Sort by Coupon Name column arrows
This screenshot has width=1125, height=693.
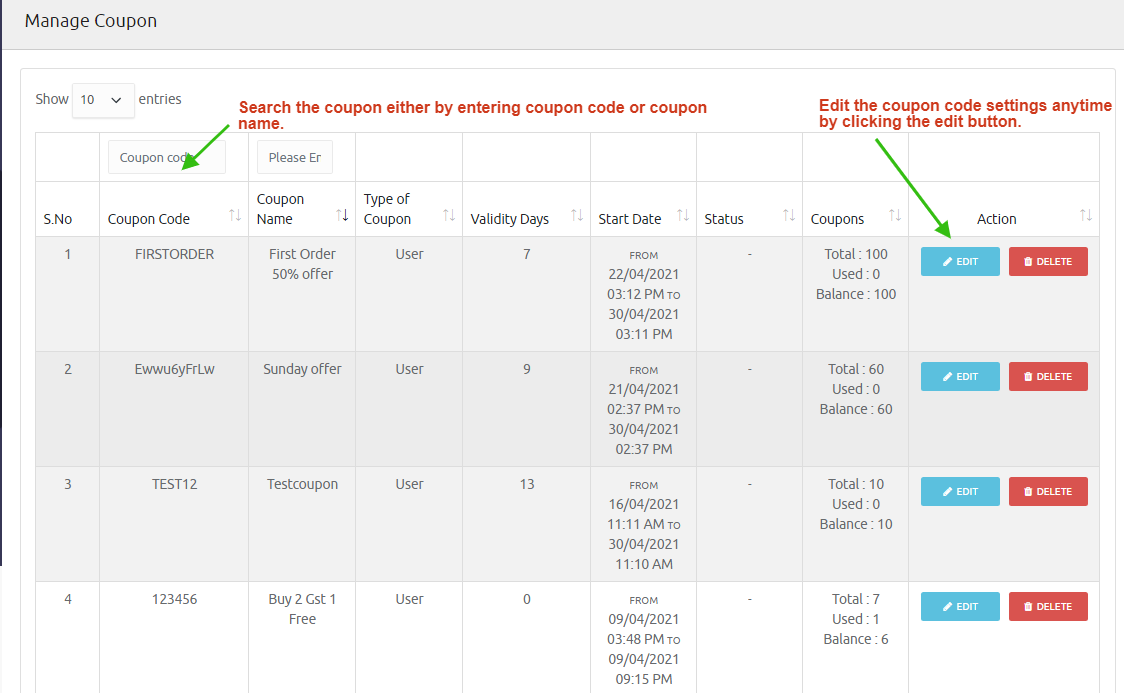pyautogui.click(x=342, y=215)
